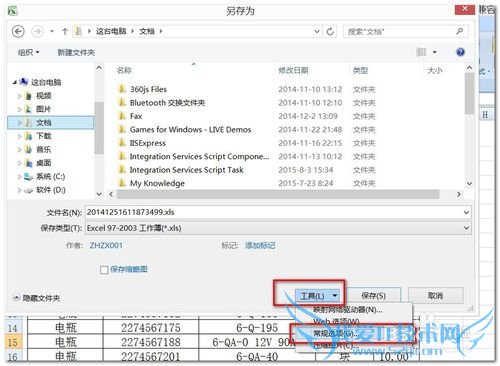Click the Back navigation arrow
The width and height of the screenshot is (500, 366).
coord(18,31)
